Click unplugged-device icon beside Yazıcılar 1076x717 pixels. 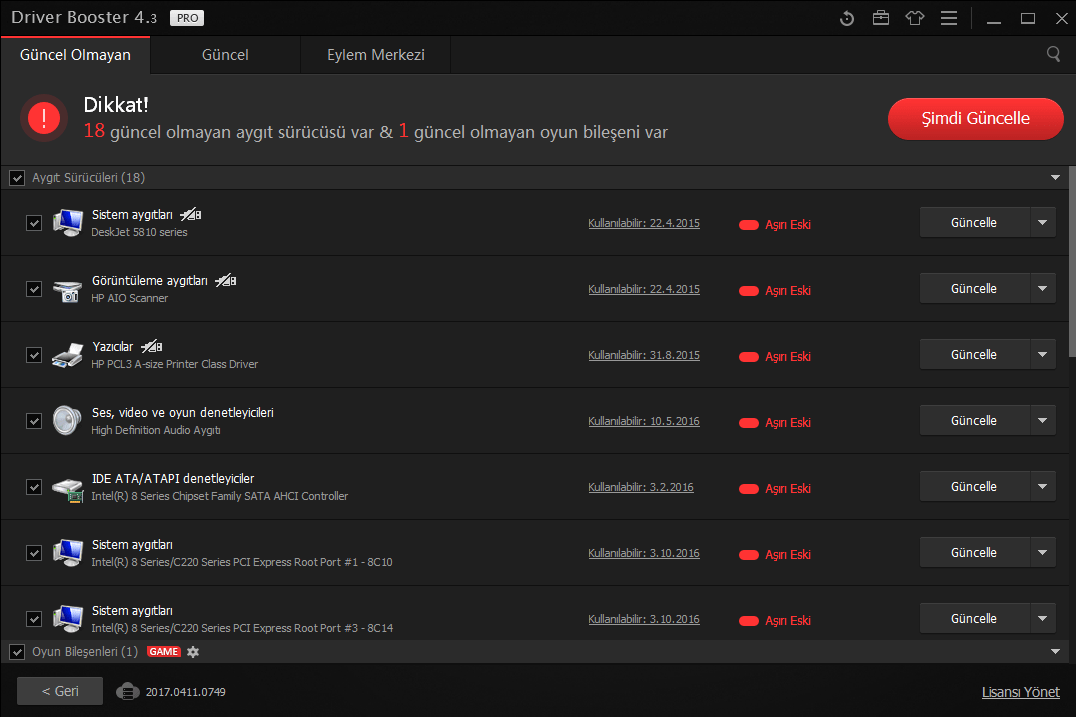coord(152,346)
